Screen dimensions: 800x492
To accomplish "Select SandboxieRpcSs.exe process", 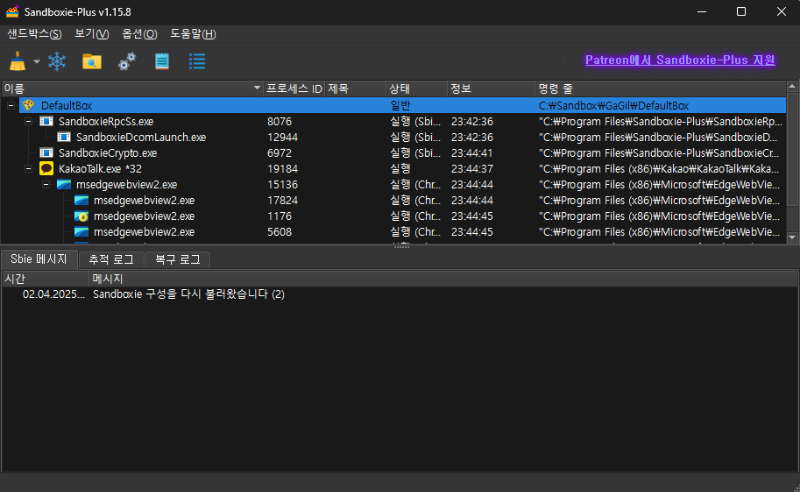I will (106, 121).
